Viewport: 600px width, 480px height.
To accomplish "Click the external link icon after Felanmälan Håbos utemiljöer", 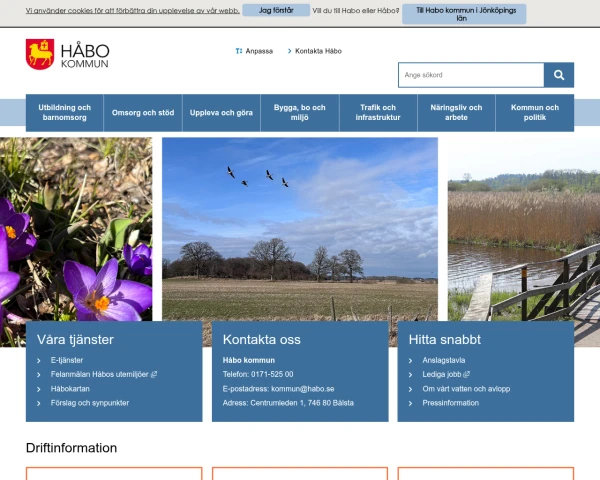I will (154, 374).
